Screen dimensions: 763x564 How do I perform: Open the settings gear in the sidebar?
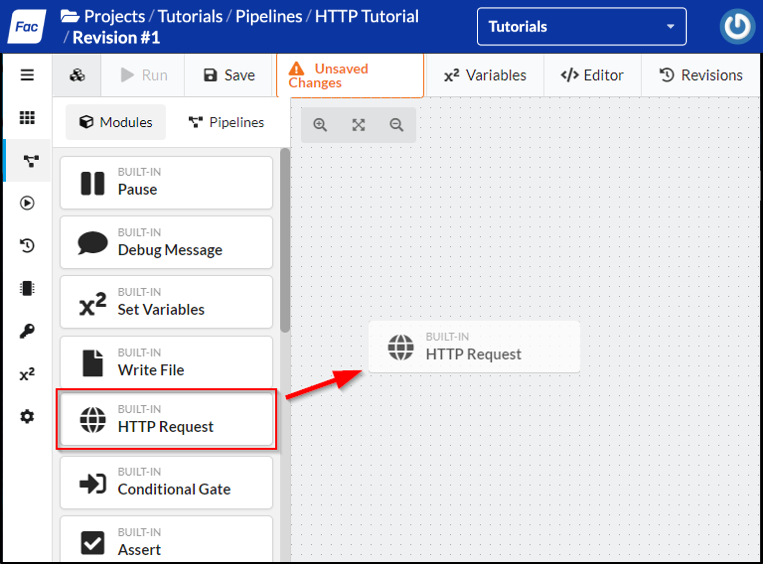[x=27, y=416]
